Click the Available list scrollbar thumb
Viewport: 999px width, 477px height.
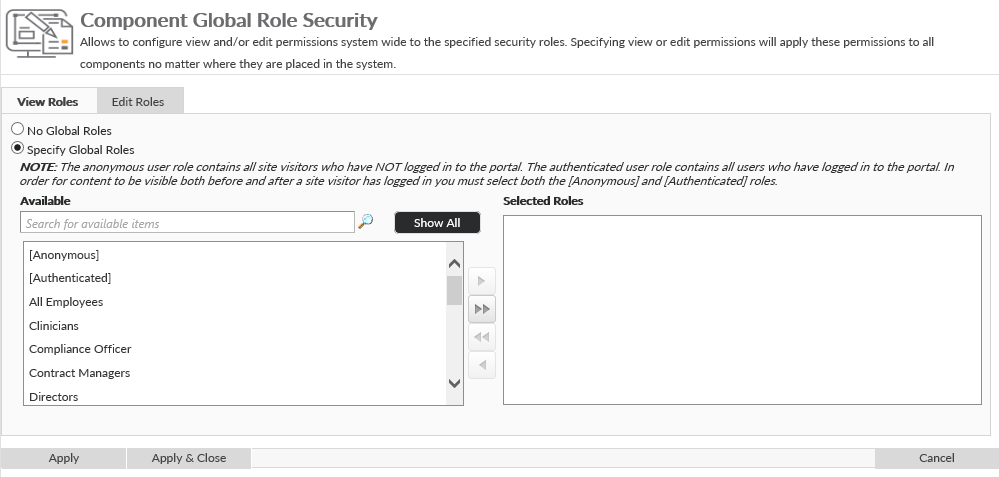pos(454,290)
